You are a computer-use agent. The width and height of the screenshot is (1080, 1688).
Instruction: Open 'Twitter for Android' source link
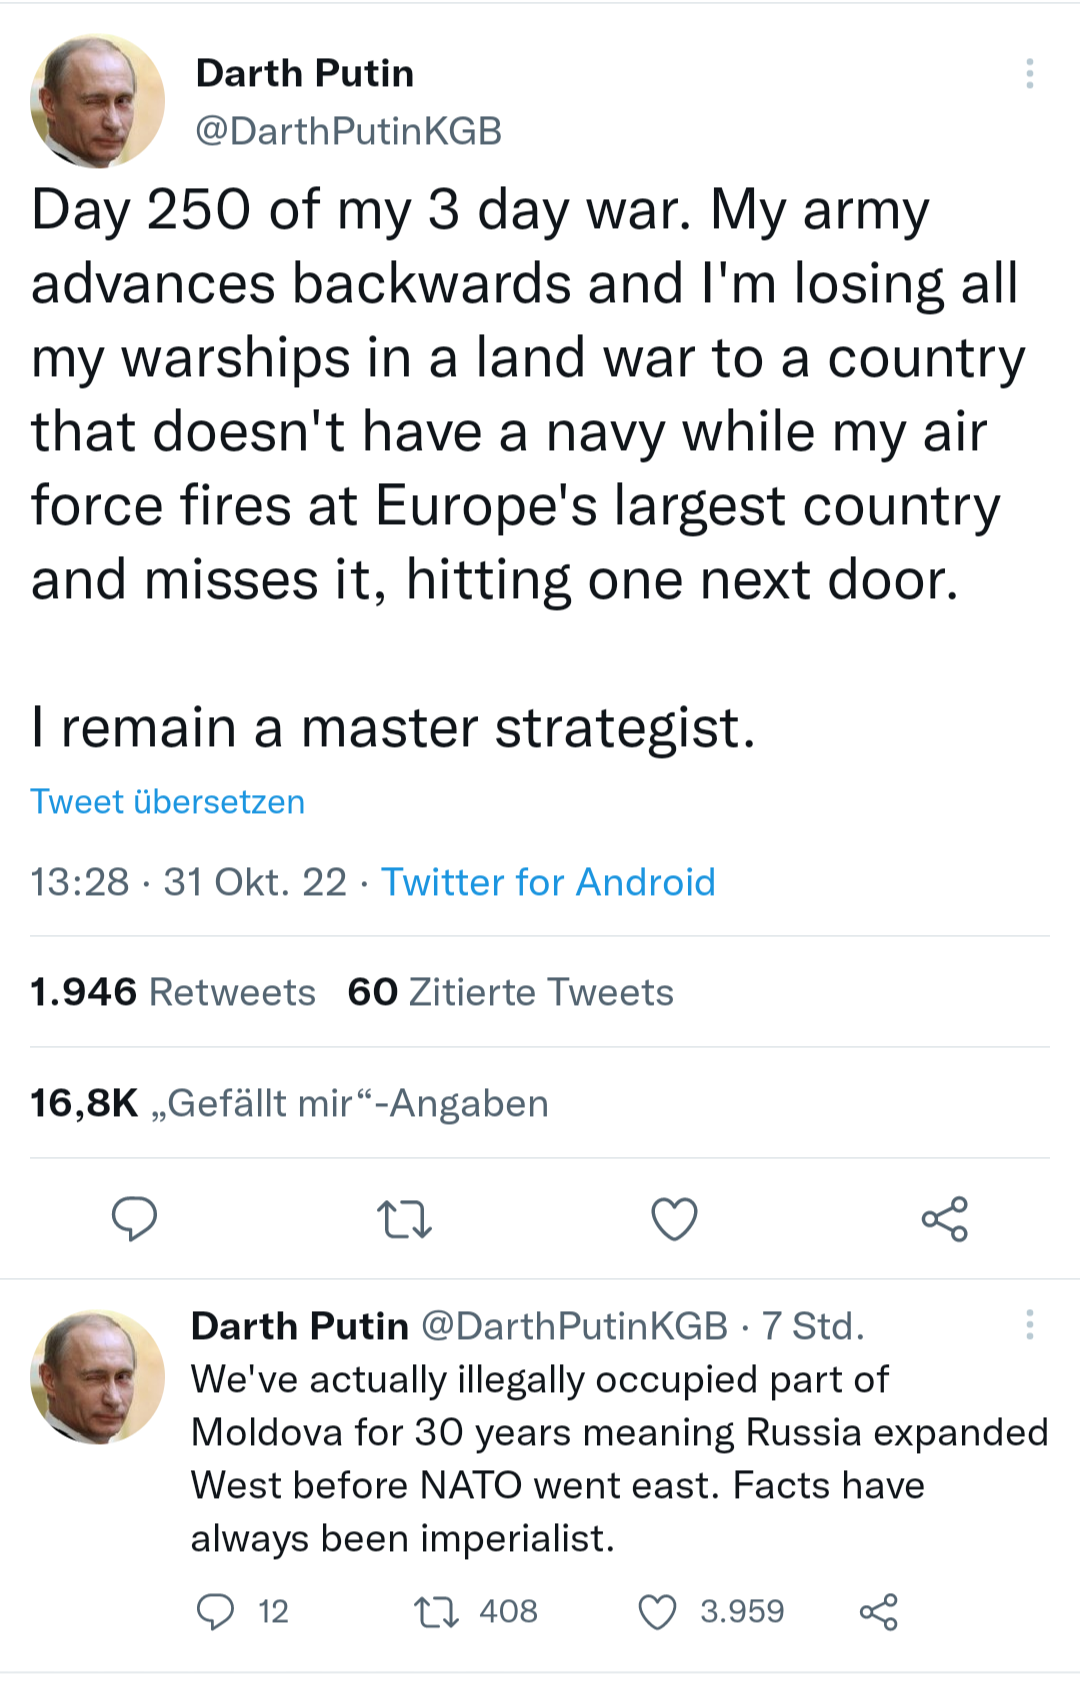coord(548,882)
